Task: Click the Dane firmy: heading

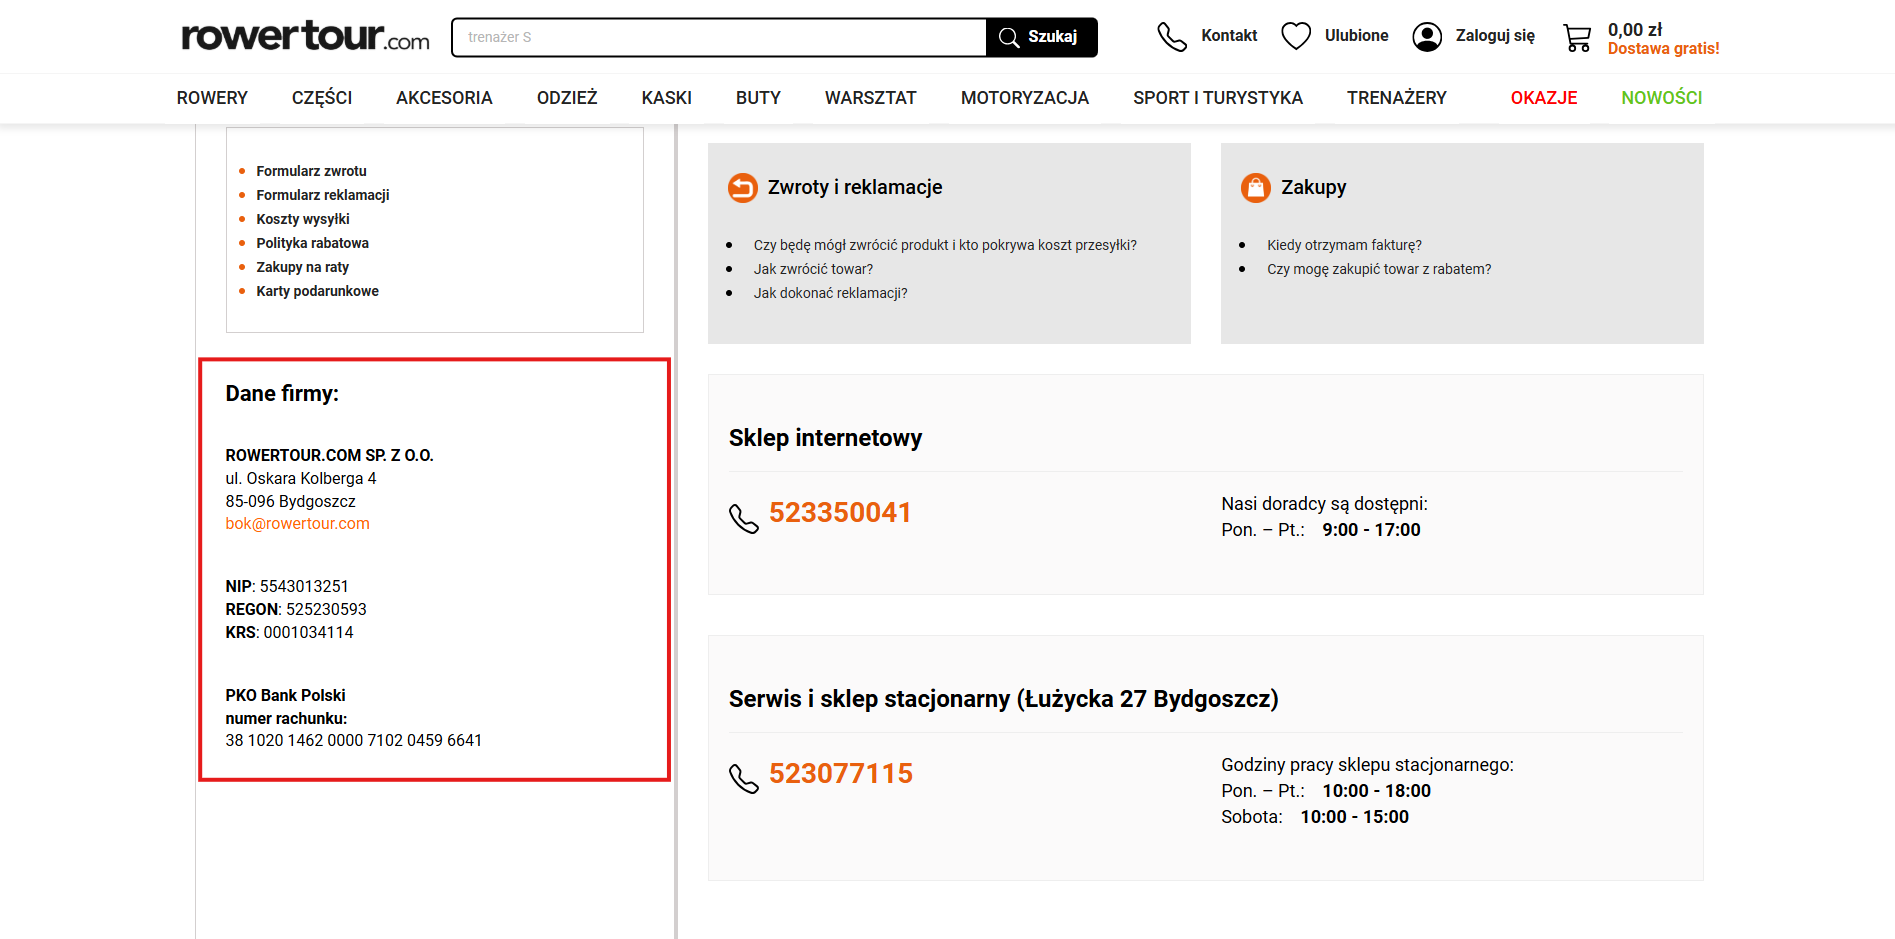Action: (x=282, y=394)
